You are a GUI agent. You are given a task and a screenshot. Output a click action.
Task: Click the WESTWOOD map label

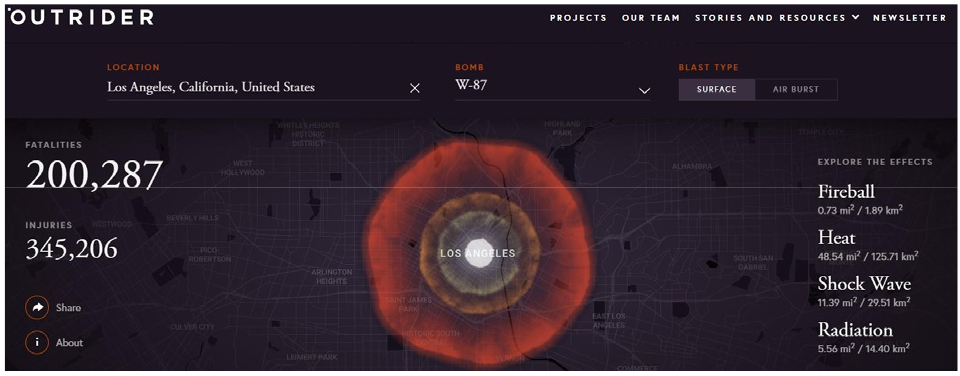click(x=111, y=224)
